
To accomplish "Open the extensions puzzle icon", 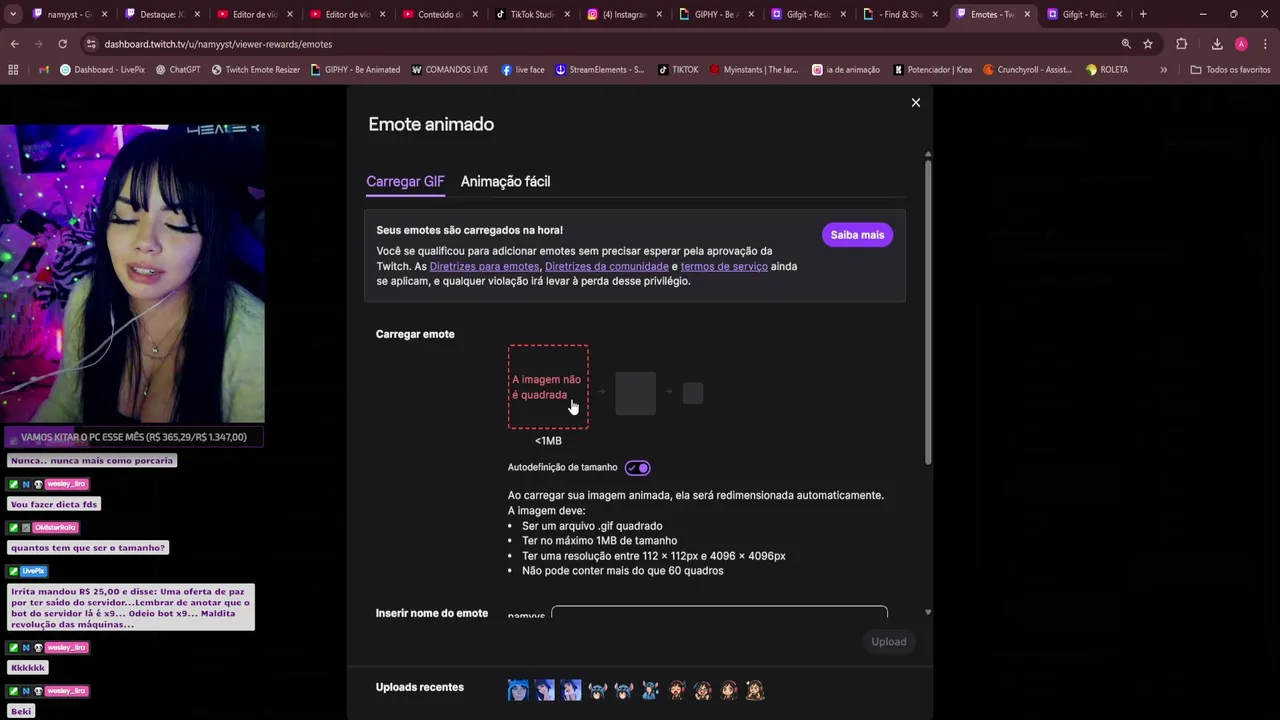I will coord(1181,44).
